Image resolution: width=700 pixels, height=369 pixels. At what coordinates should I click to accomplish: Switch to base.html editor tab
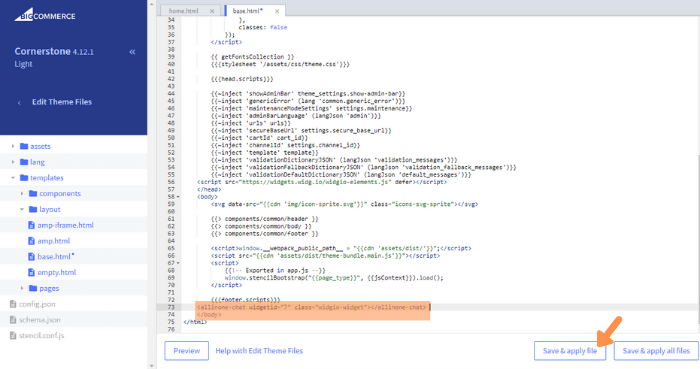coord(248,11)
